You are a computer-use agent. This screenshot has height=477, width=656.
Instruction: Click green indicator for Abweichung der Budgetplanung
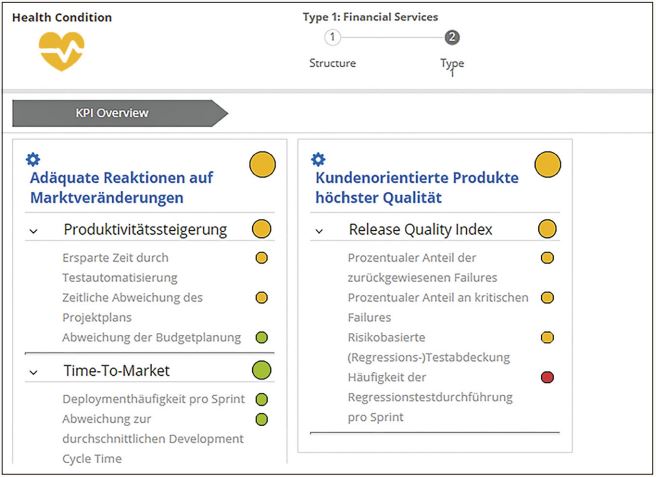261,337
